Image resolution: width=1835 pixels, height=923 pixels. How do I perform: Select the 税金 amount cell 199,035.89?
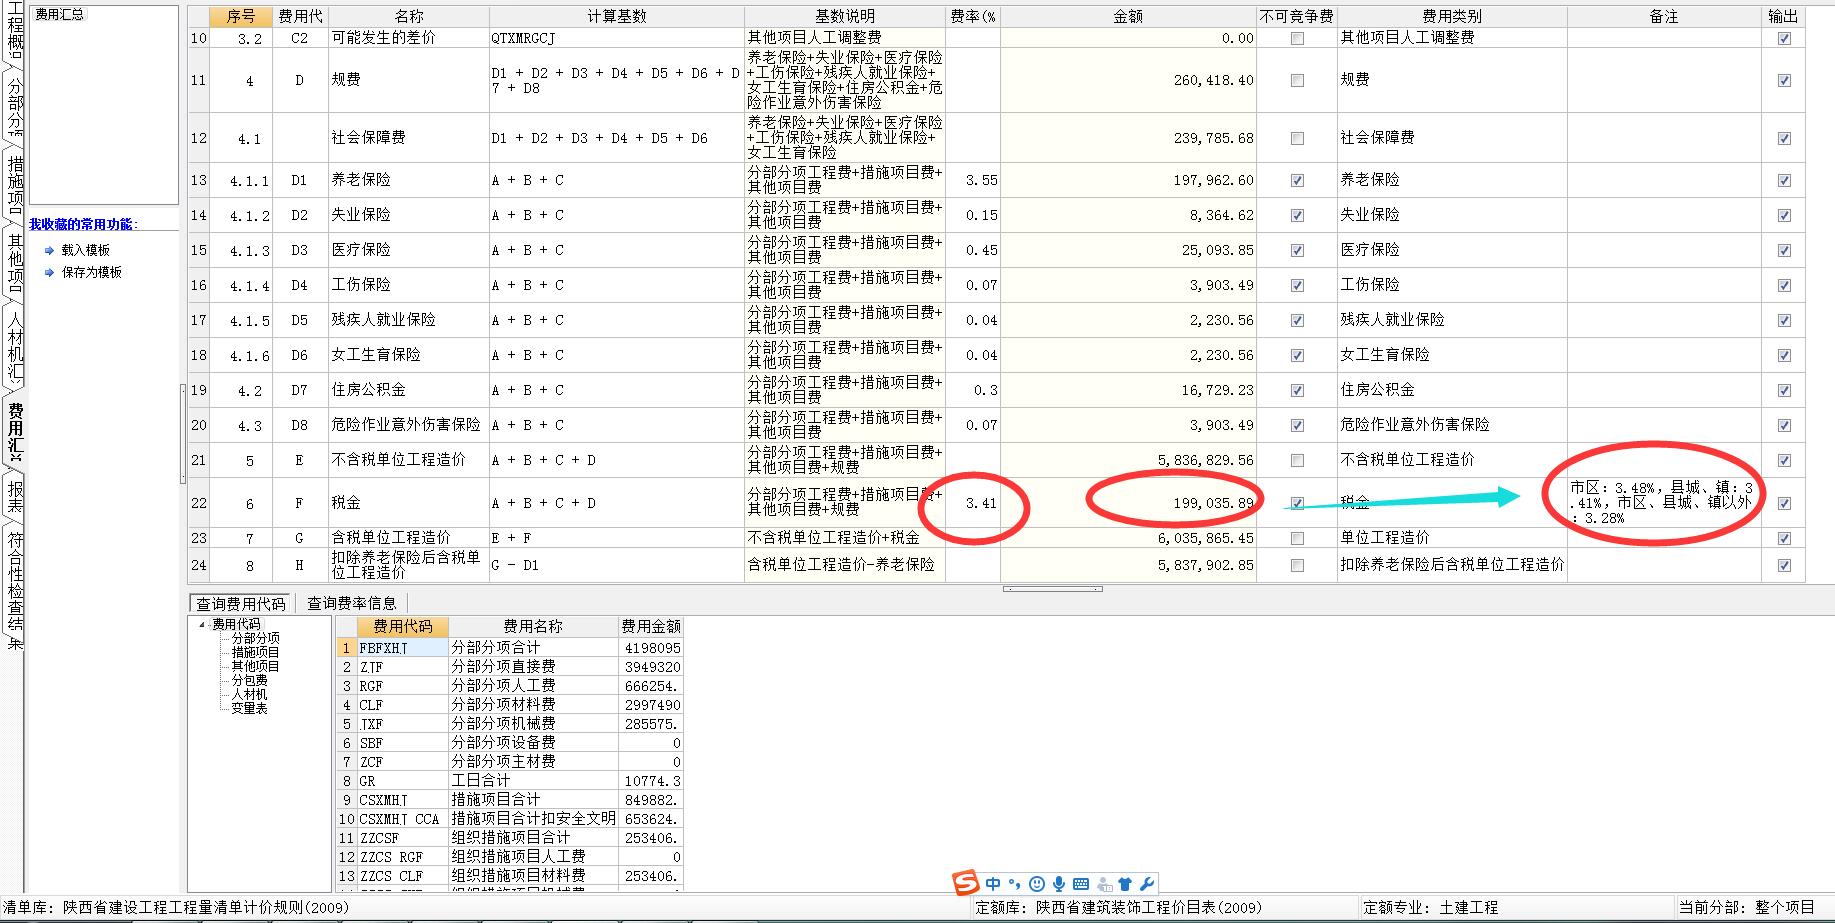pos(1128,503)
